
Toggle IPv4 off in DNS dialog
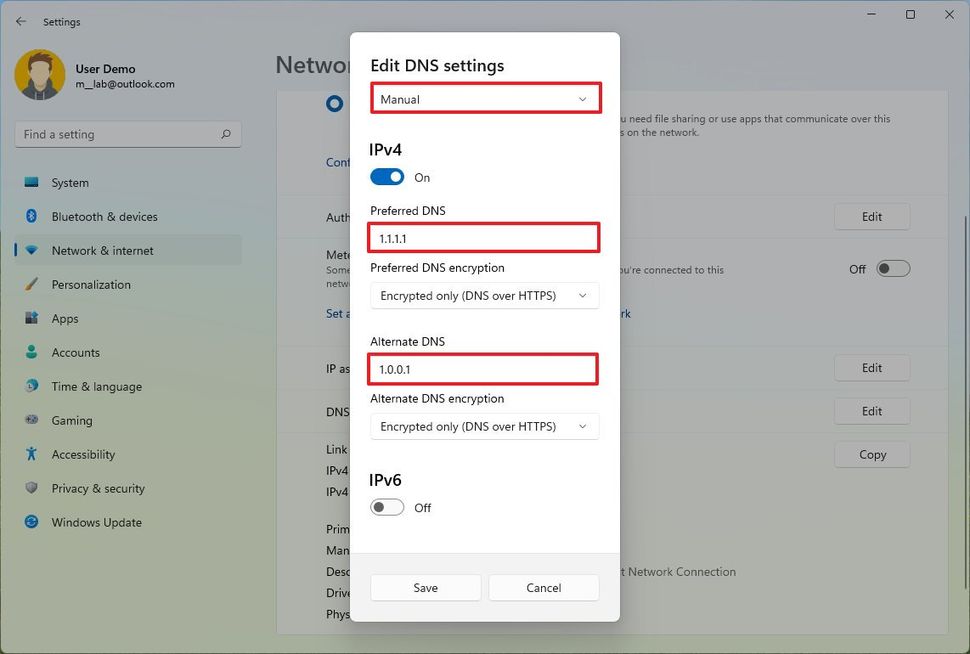[x=386, y=176]
